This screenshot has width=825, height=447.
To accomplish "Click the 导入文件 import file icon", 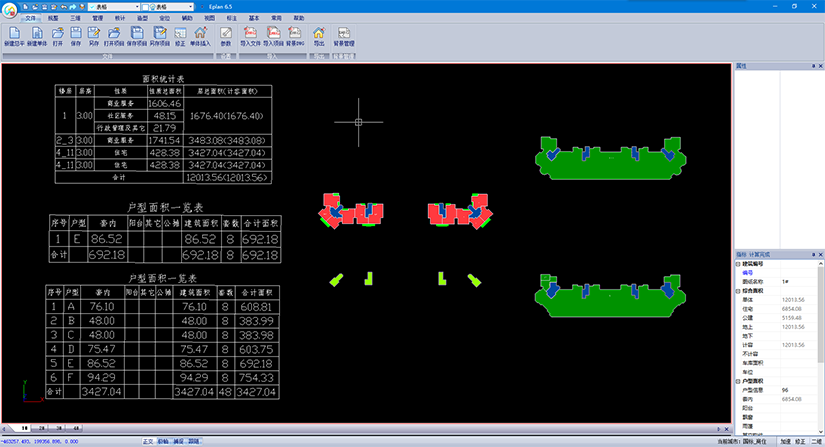I will coord(249,37).
